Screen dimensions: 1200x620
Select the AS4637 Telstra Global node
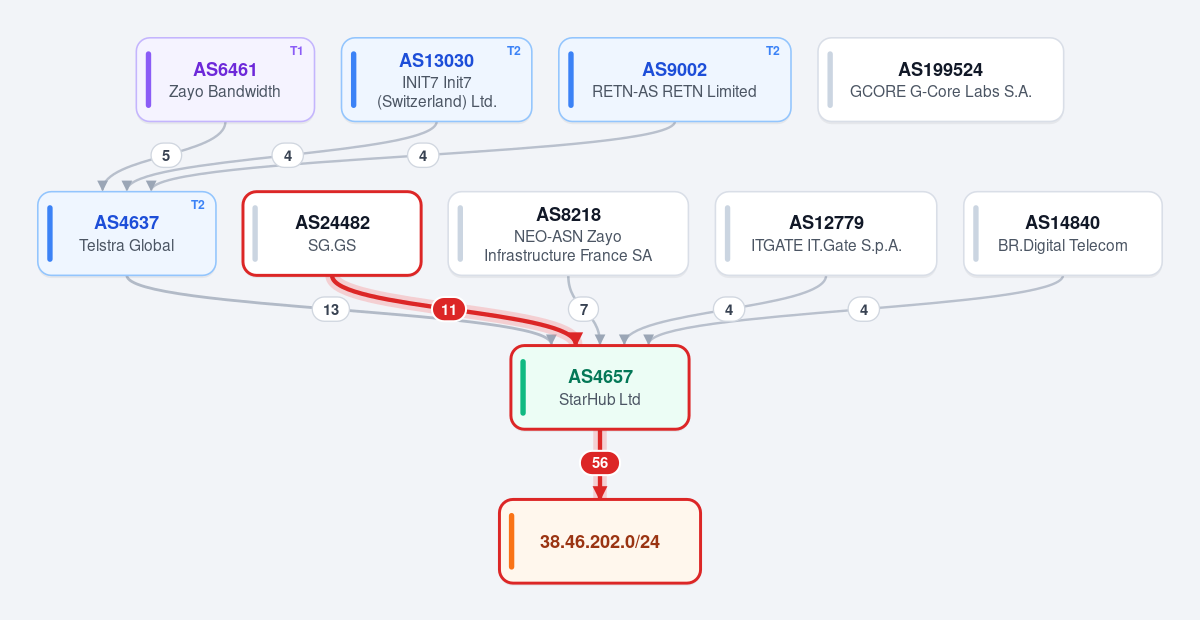click(x=127, y=233)
